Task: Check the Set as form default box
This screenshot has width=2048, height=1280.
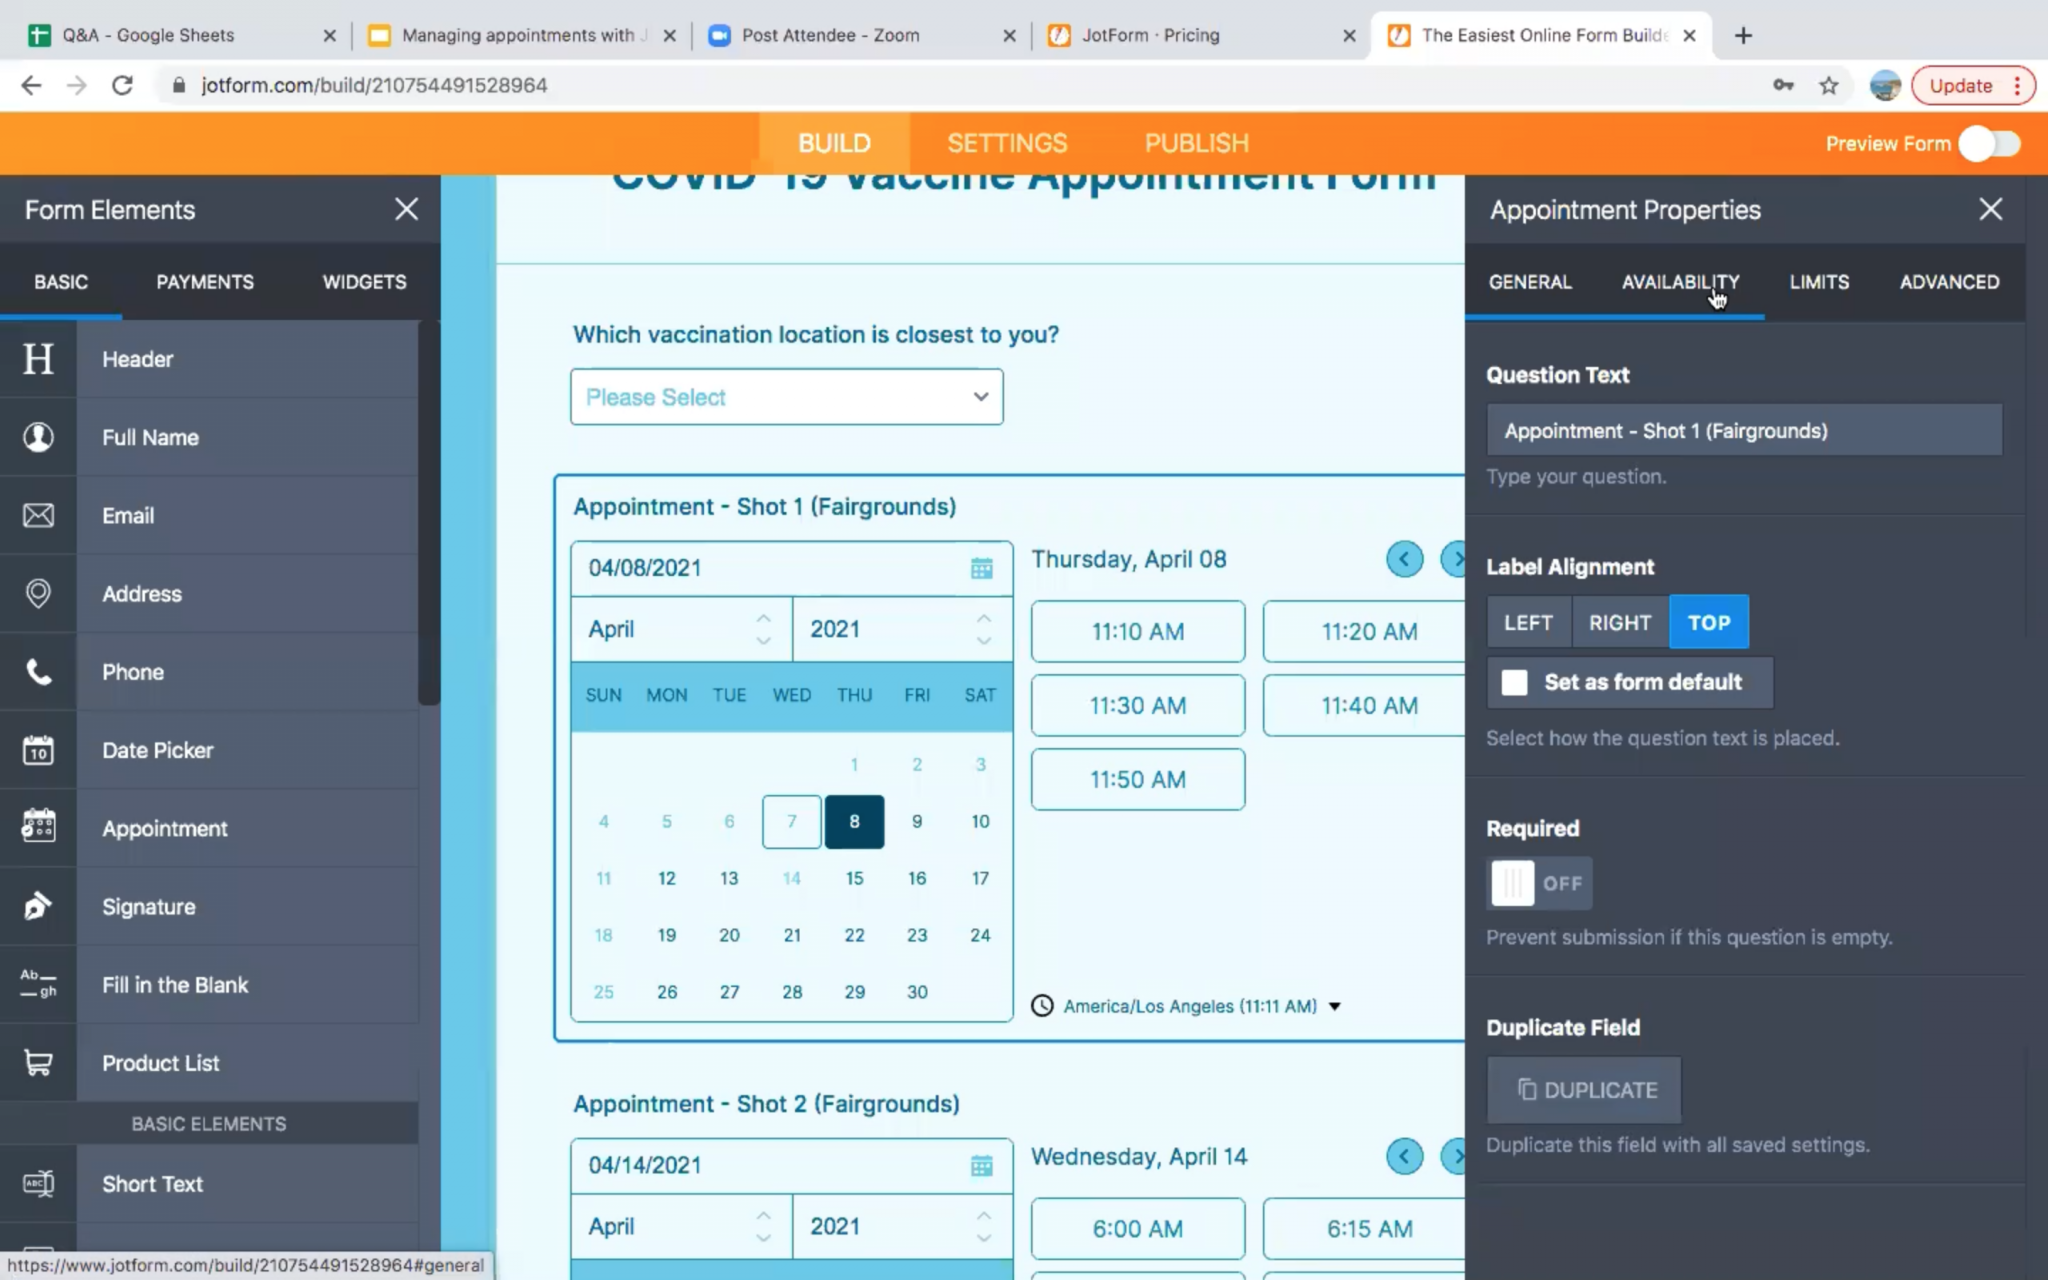Action: point(1515,682)
